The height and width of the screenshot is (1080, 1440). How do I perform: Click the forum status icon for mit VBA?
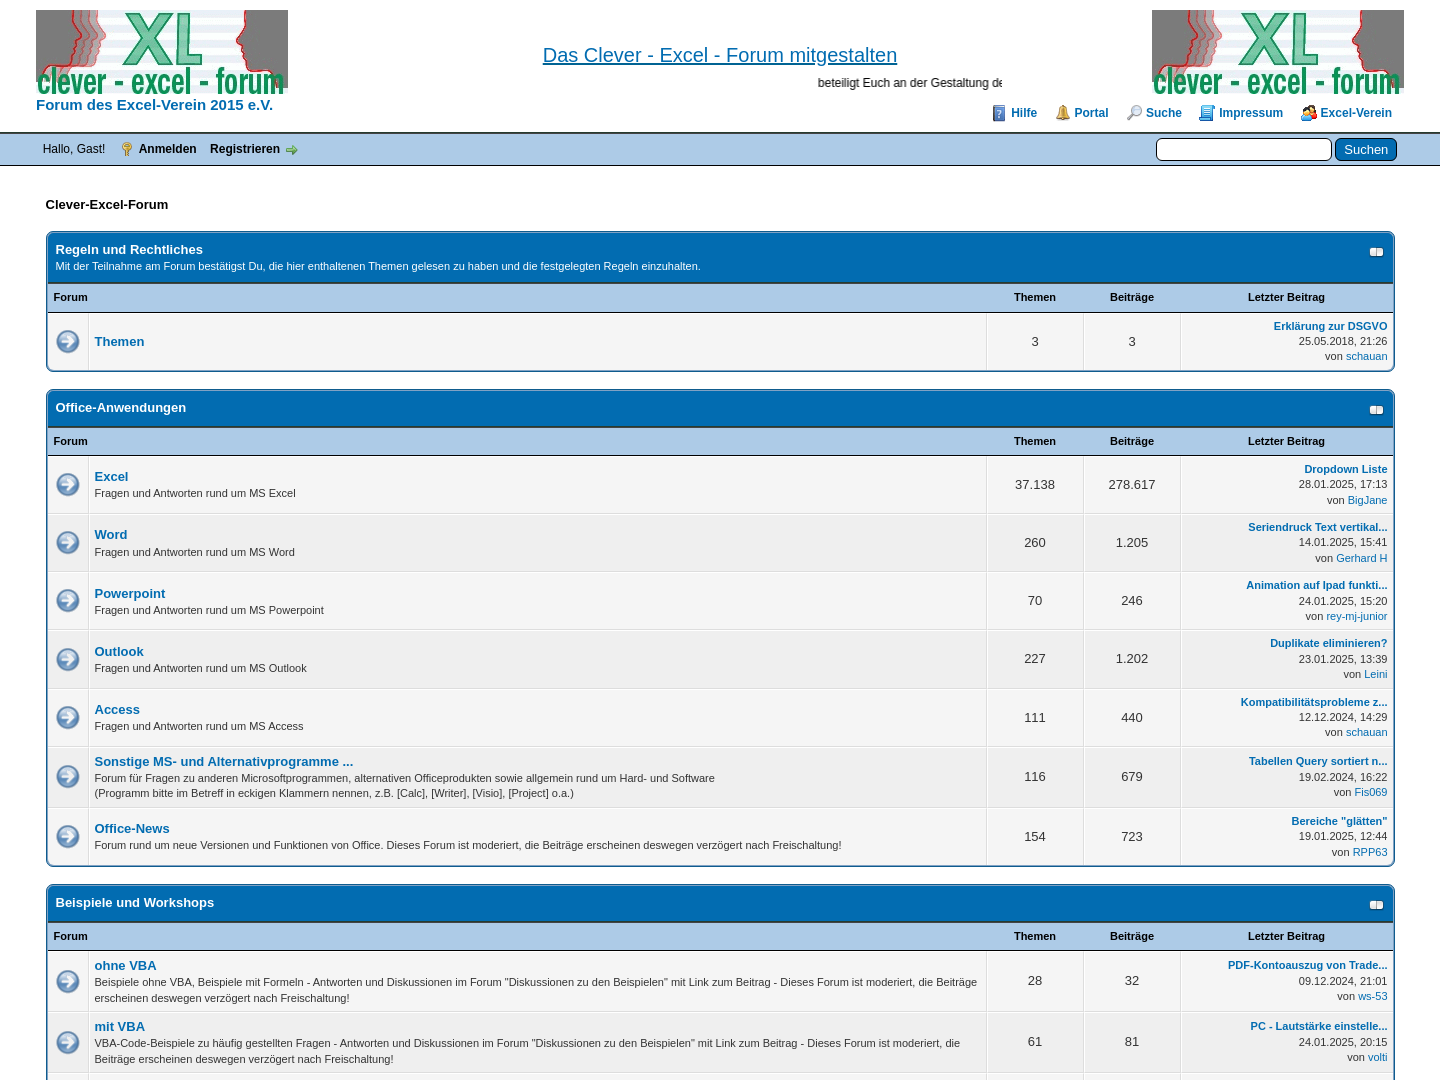(x=67, y=1042)
